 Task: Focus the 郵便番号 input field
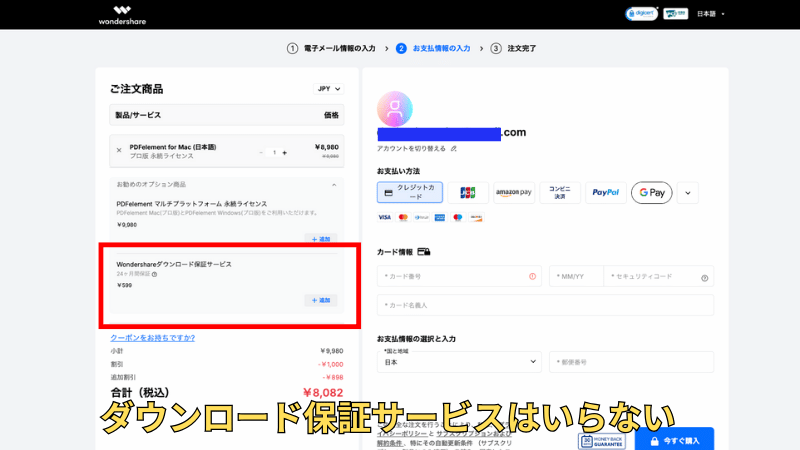click(x=632, y=362)
